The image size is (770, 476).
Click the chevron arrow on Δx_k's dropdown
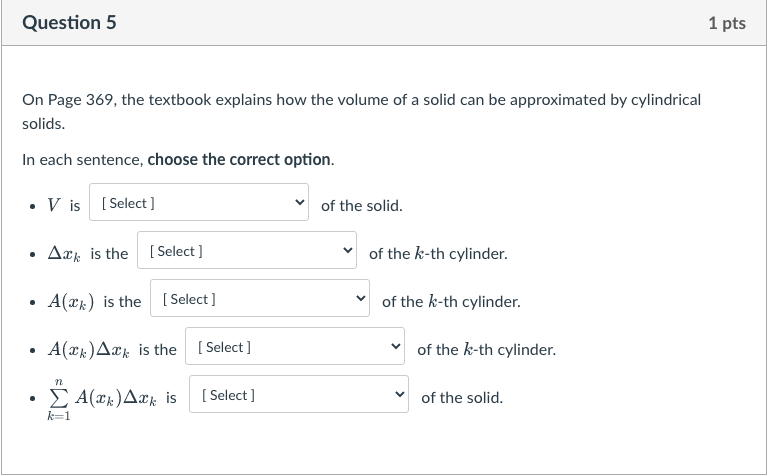347,252
